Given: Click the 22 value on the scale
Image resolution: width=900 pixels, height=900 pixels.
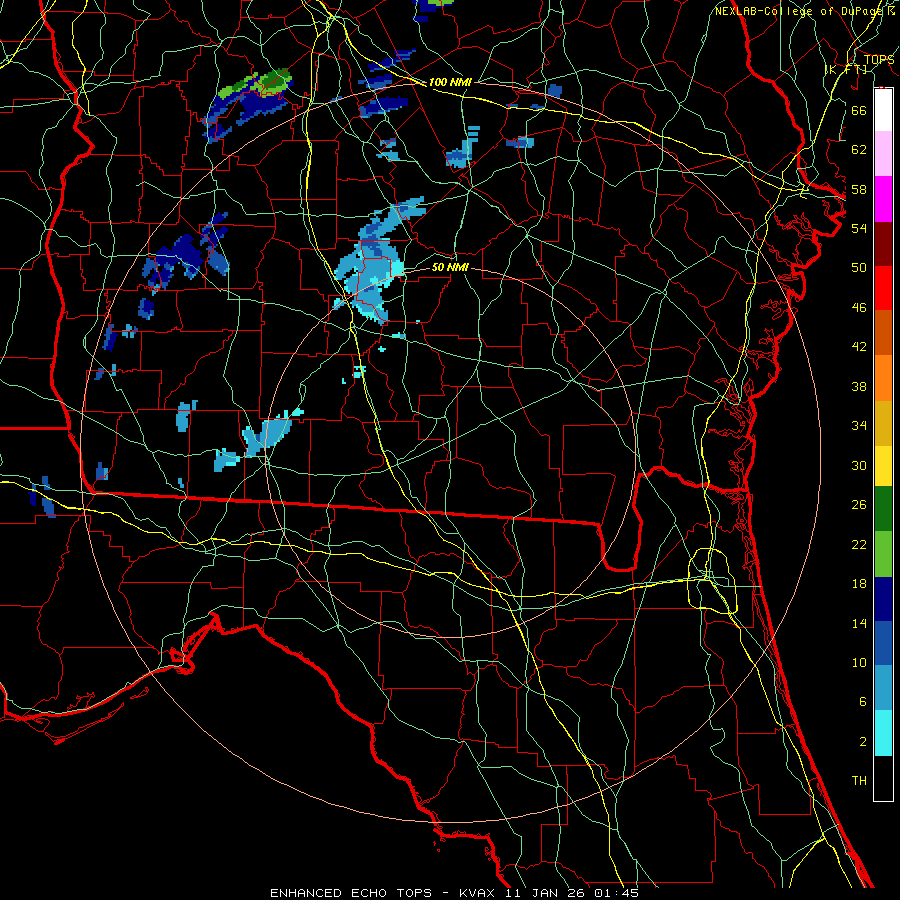Looking at the screenshot, I should [x=859, y=544].
